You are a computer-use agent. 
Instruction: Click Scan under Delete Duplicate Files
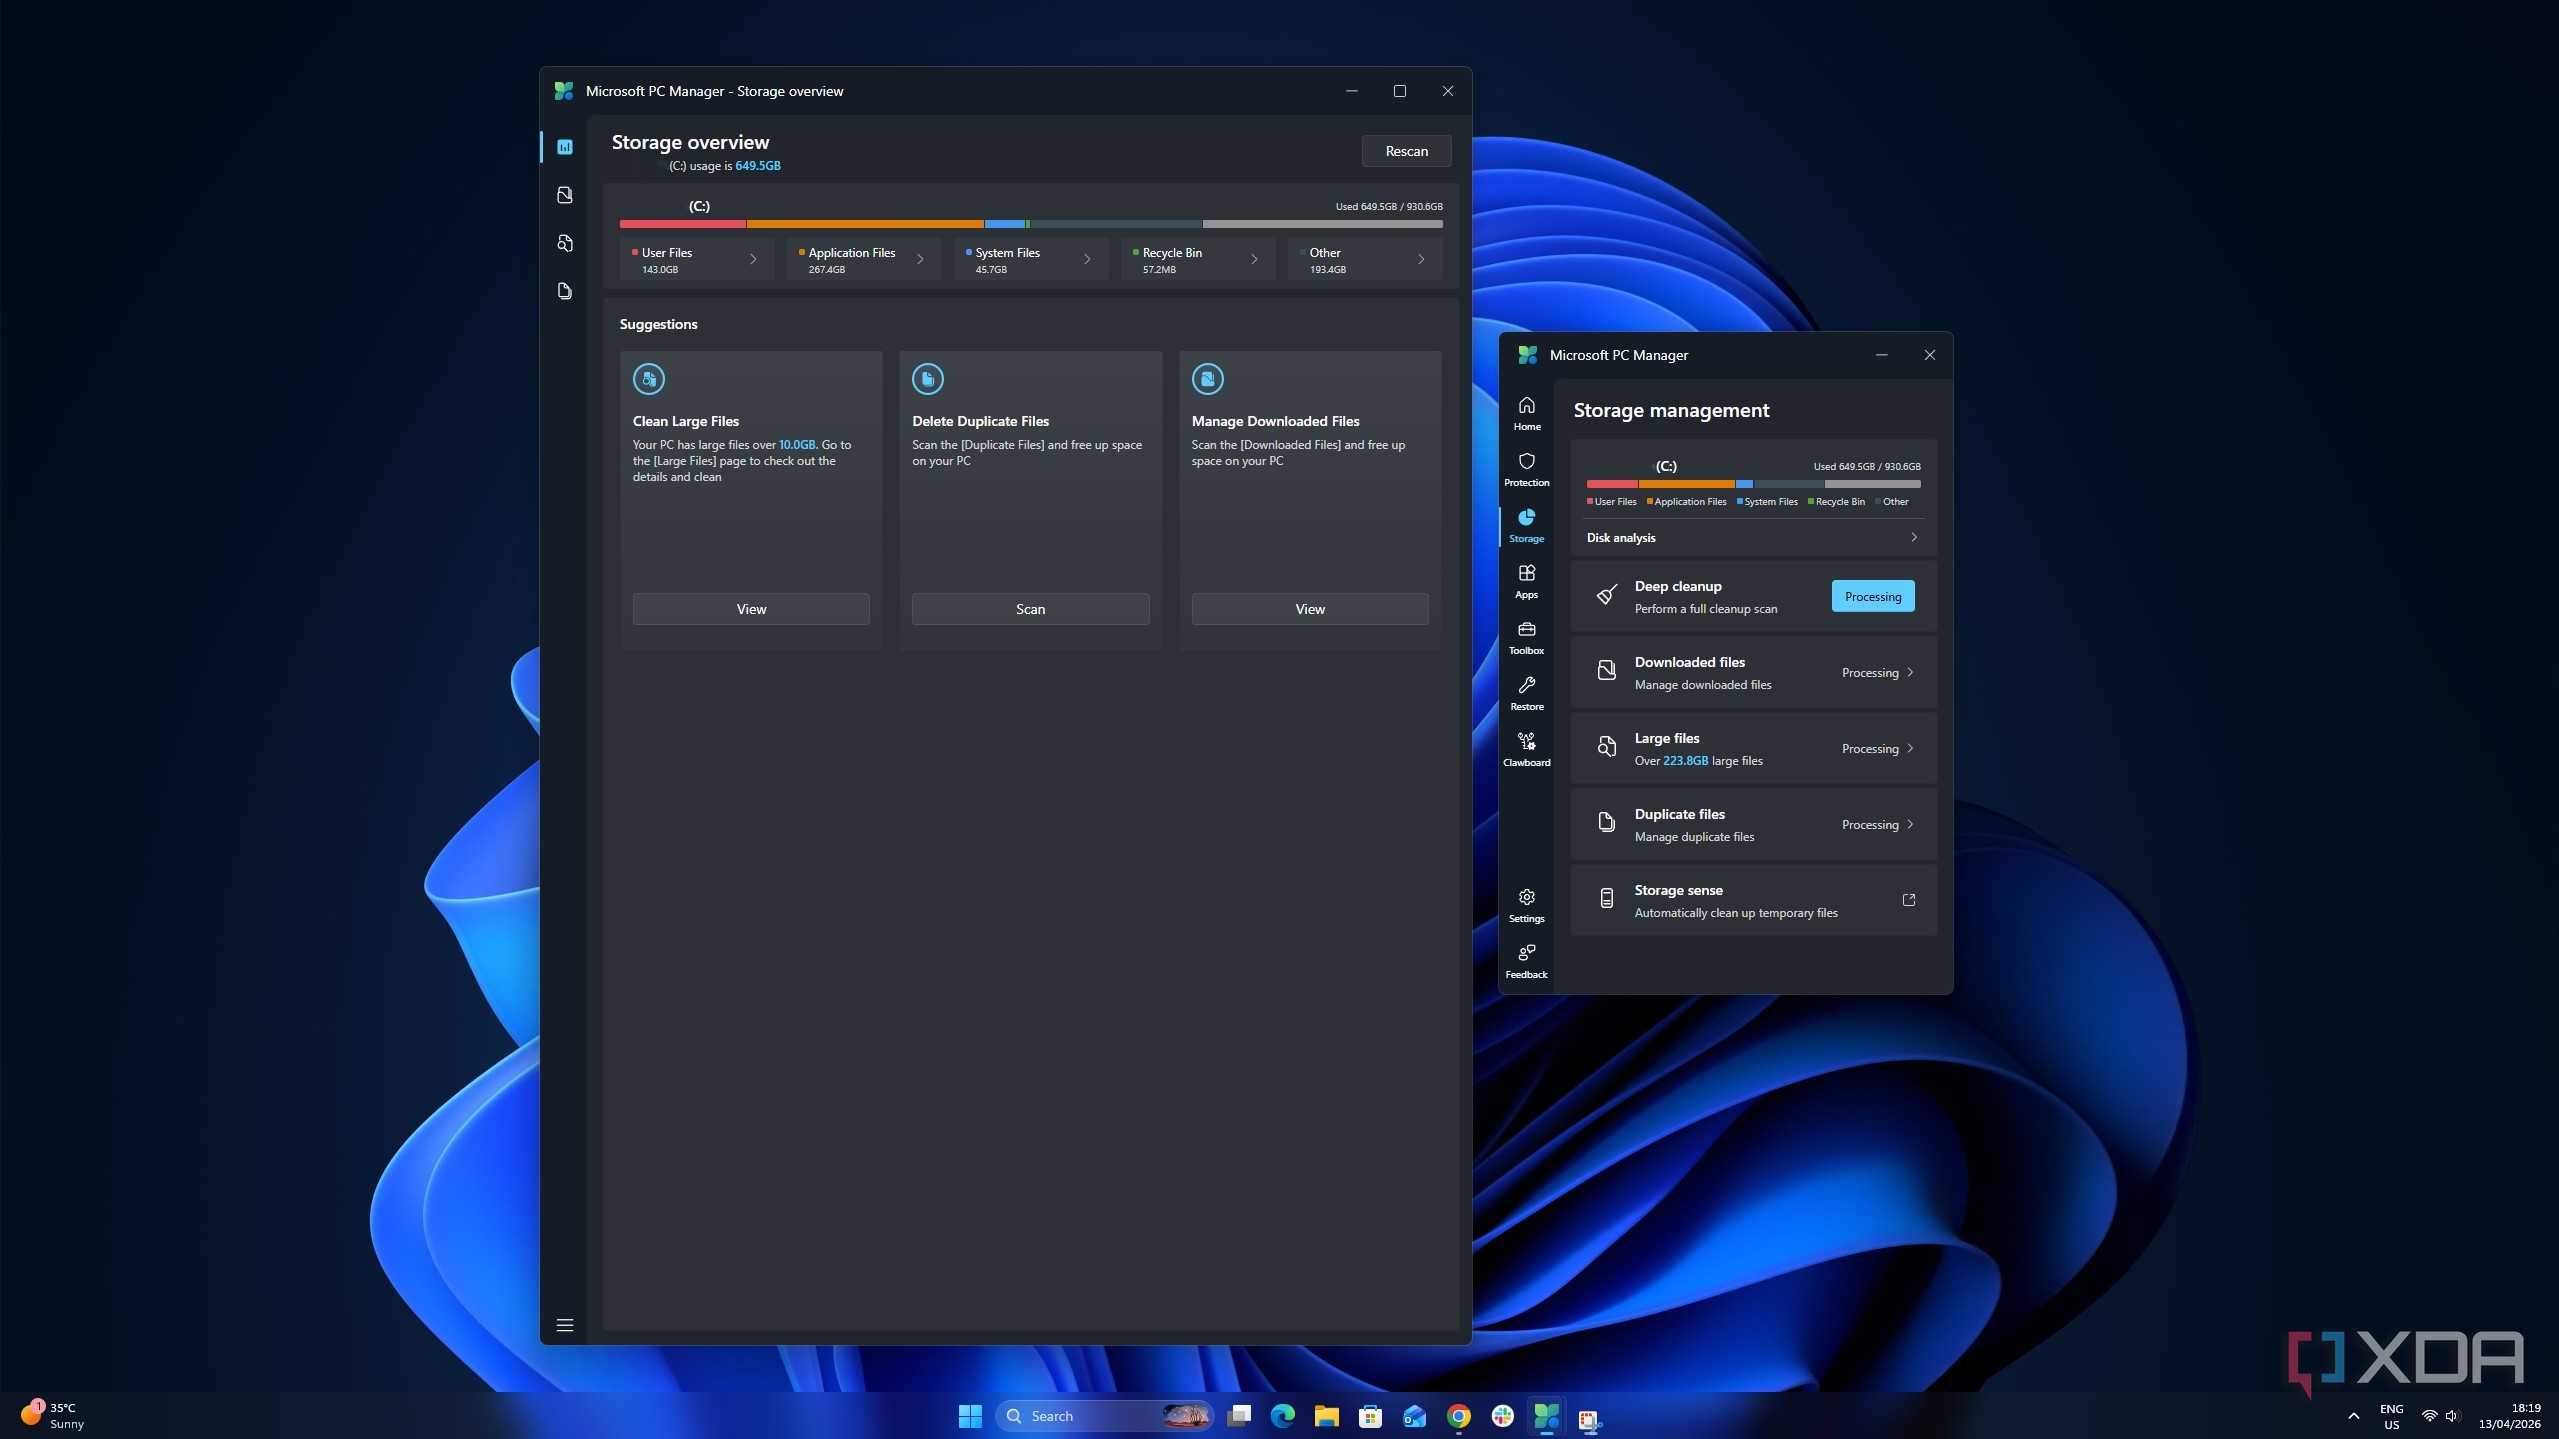pos(1030,609)
